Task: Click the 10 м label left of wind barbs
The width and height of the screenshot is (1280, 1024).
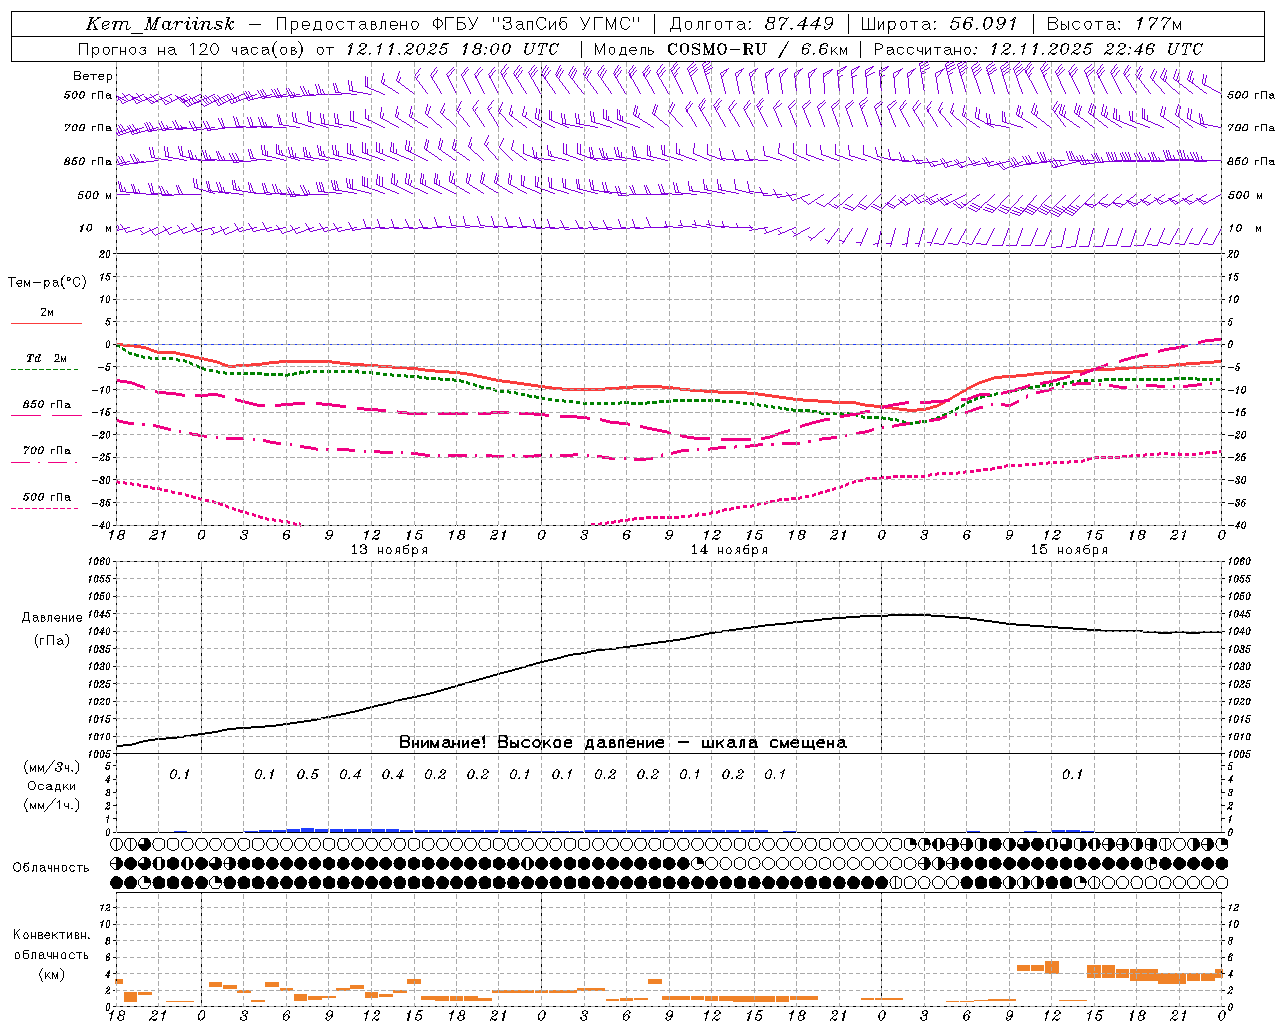Action: (96, 228)
